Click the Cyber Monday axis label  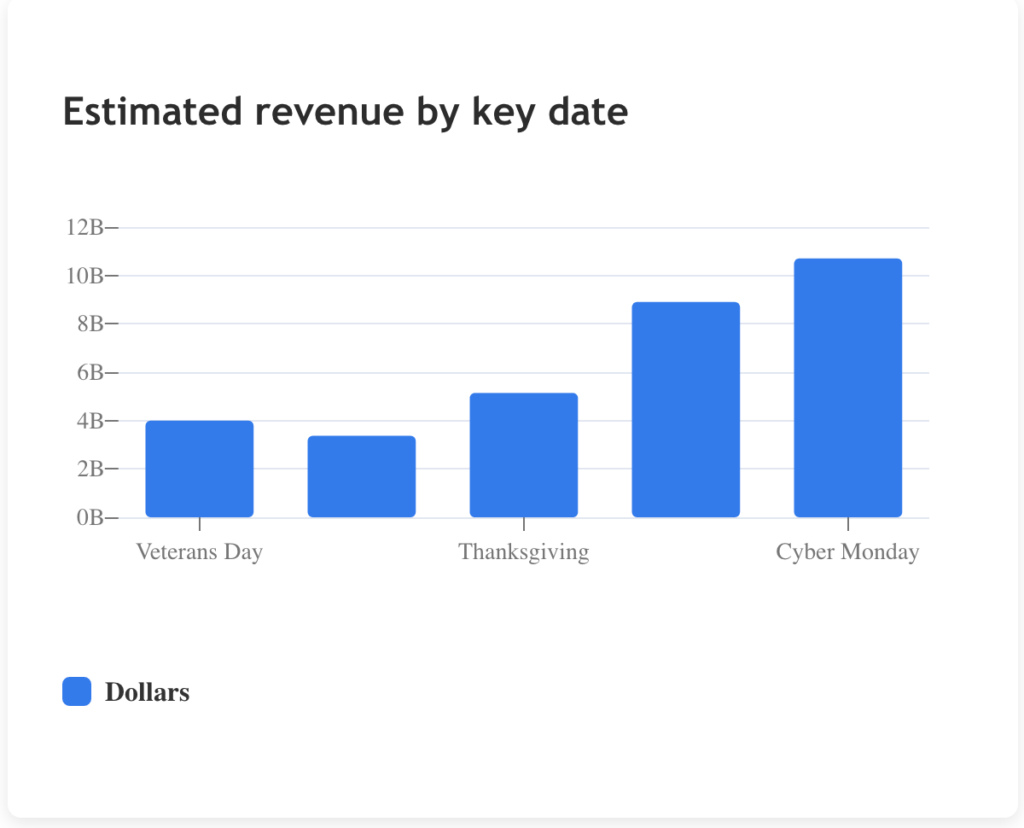click(x=848, y=551)
